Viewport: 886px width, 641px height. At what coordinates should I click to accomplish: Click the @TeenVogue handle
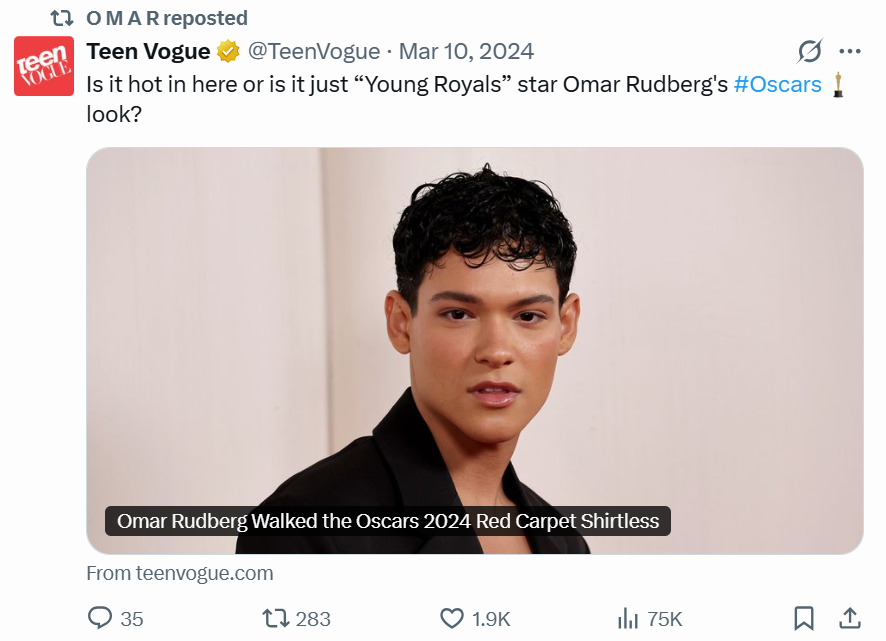(313, 51)
